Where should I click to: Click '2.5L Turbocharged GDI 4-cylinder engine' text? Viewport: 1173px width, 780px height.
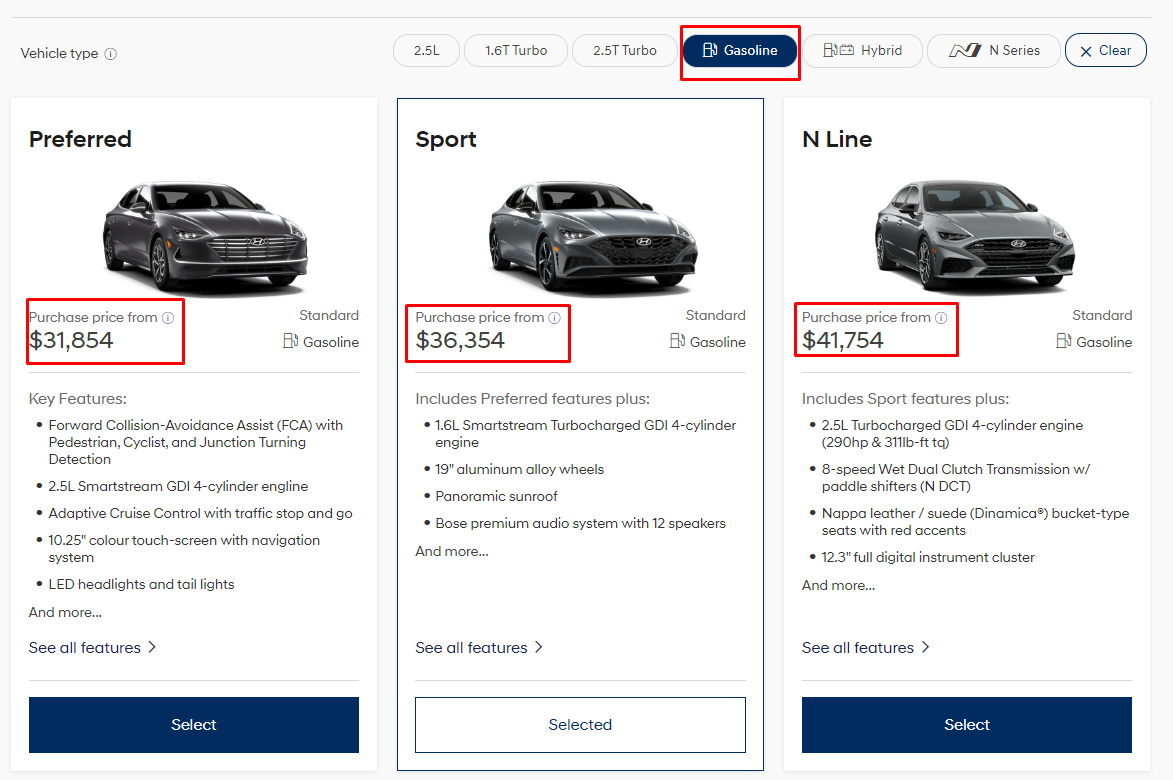(x=952, y=434)
